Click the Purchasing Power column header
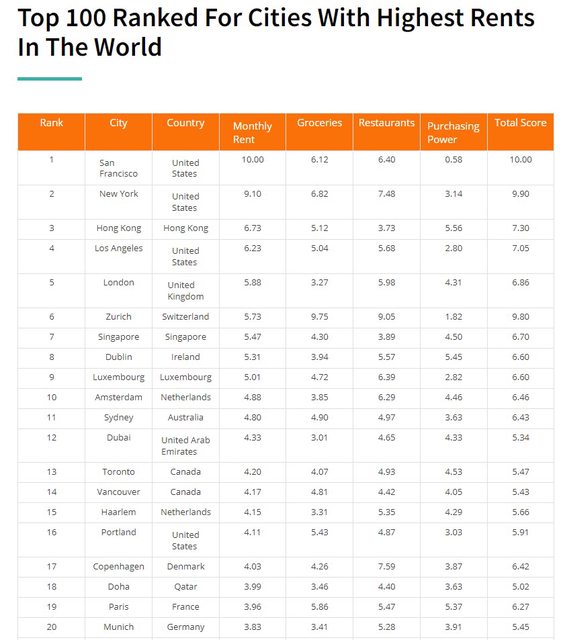Image resolution: width=563 pixels, height=640 pixels. [453, 132]
